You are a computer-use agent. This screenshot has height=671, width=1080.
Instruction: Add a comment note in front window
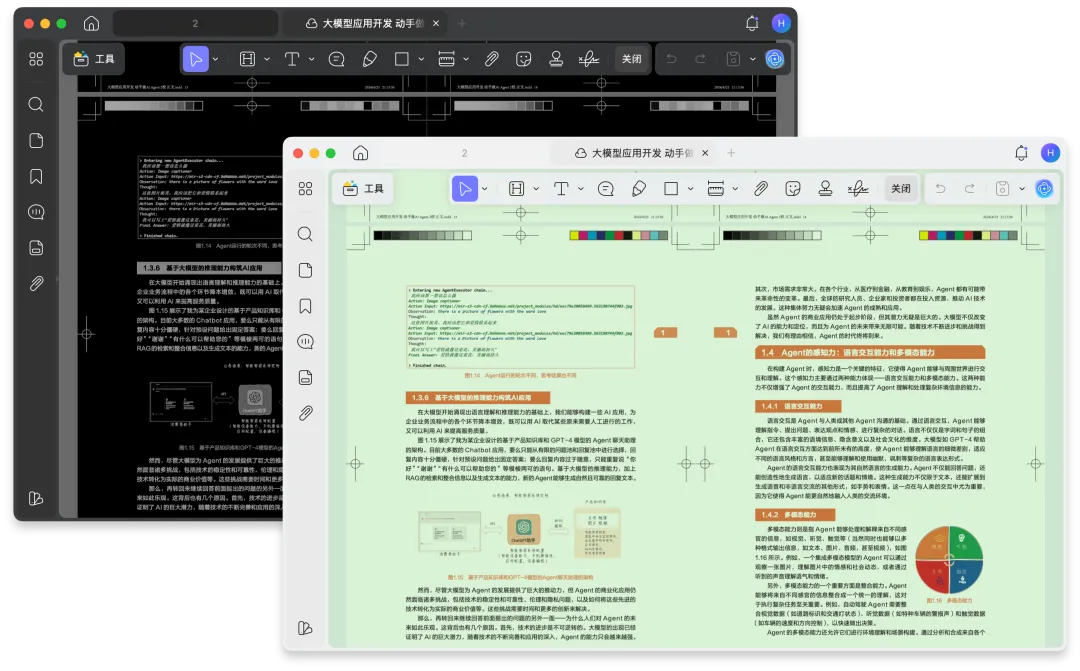point(605,189)
